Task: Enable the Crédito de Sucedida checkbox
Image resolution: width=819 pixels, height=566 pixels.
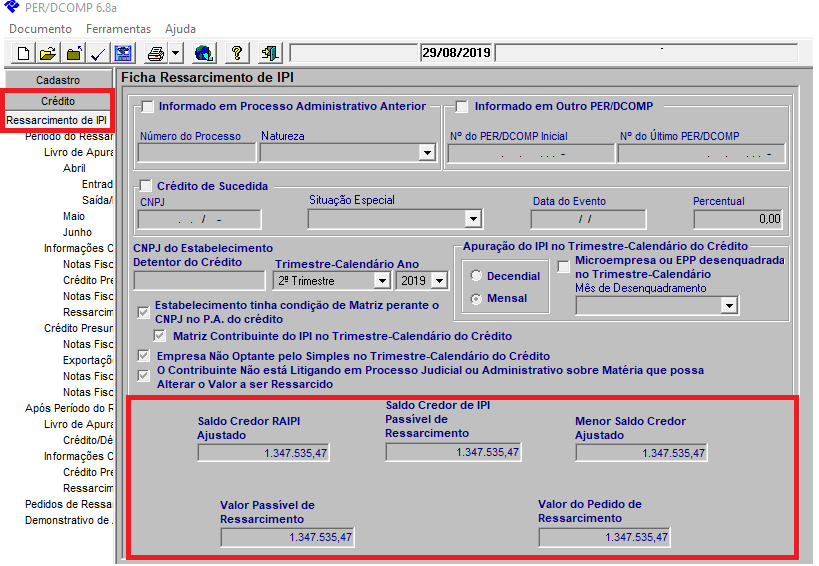Action: tap(148, 186)
